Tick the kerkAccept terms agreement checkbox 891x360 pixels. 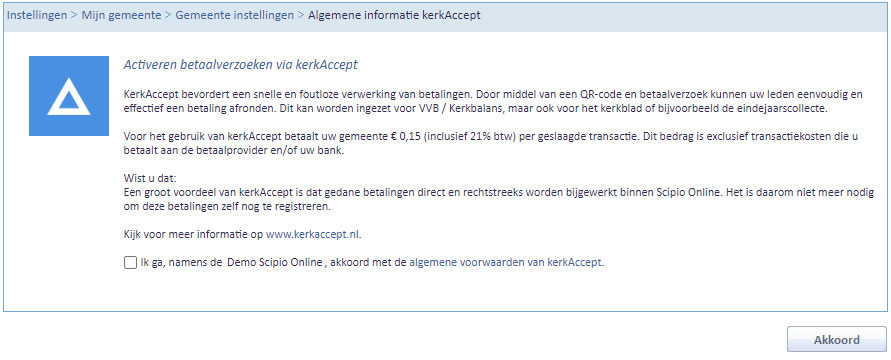pyautogui.click(x=130, y=263)
